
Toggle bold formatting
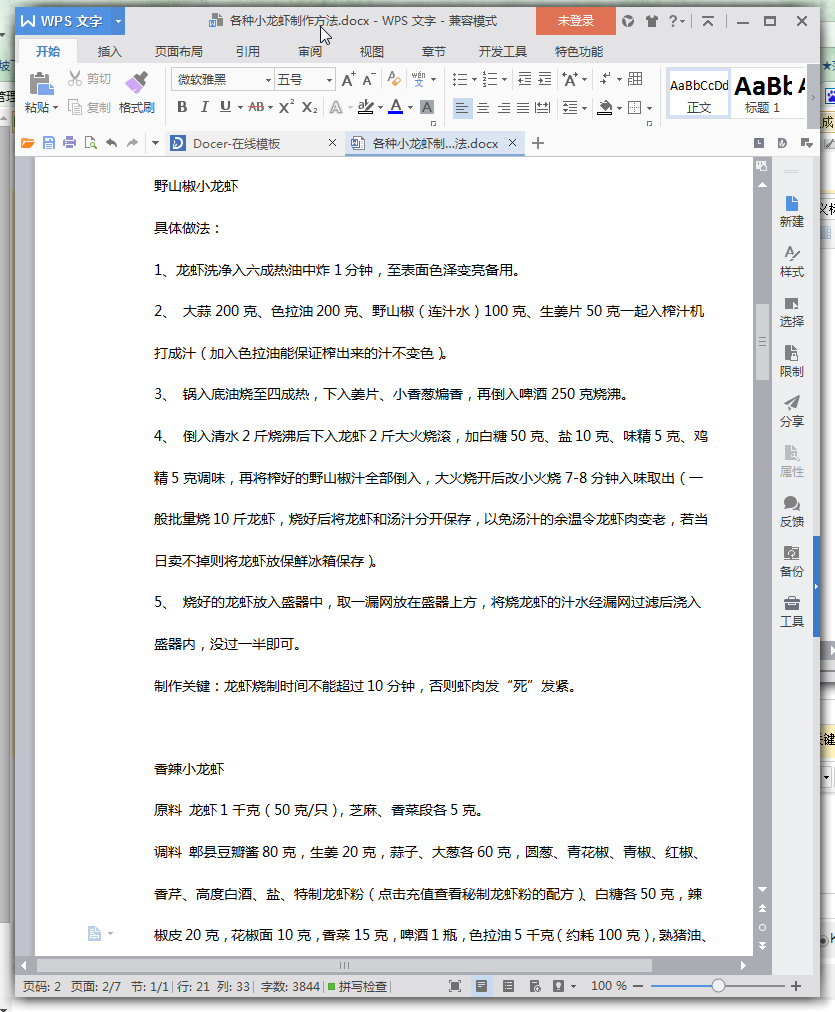(183, 107)
